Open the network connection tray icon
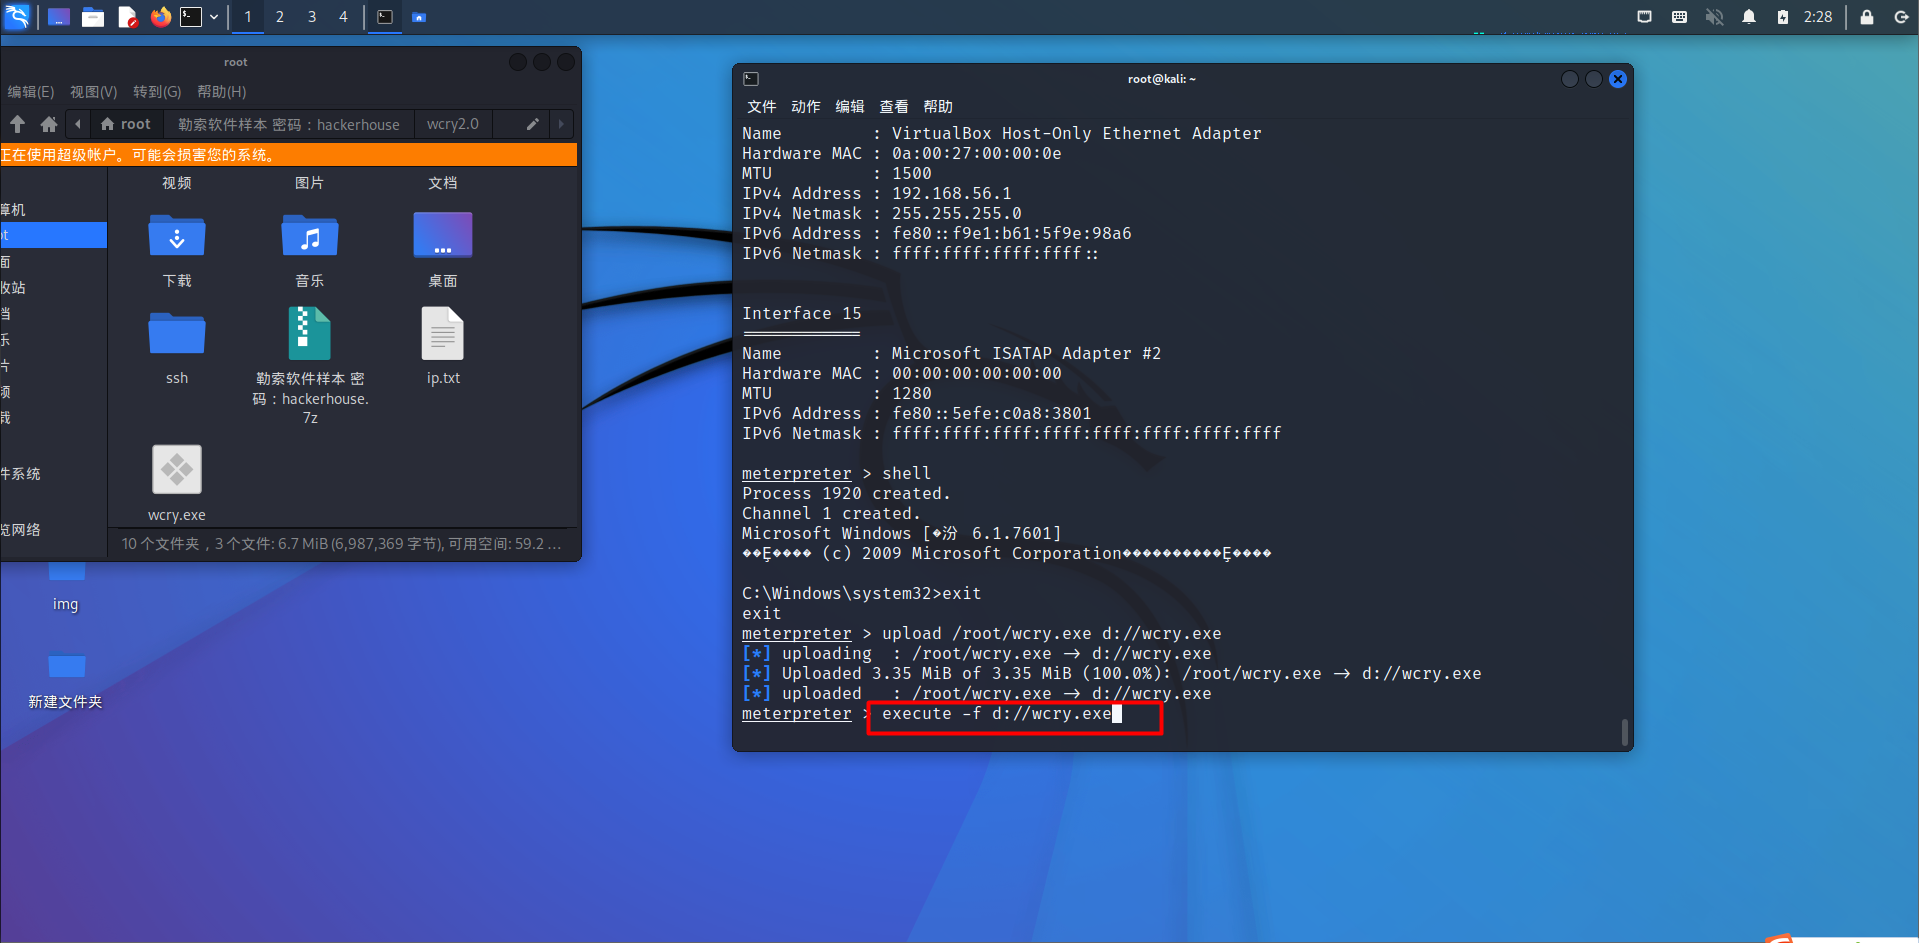1919x943 pixels. click(1644, 17)
